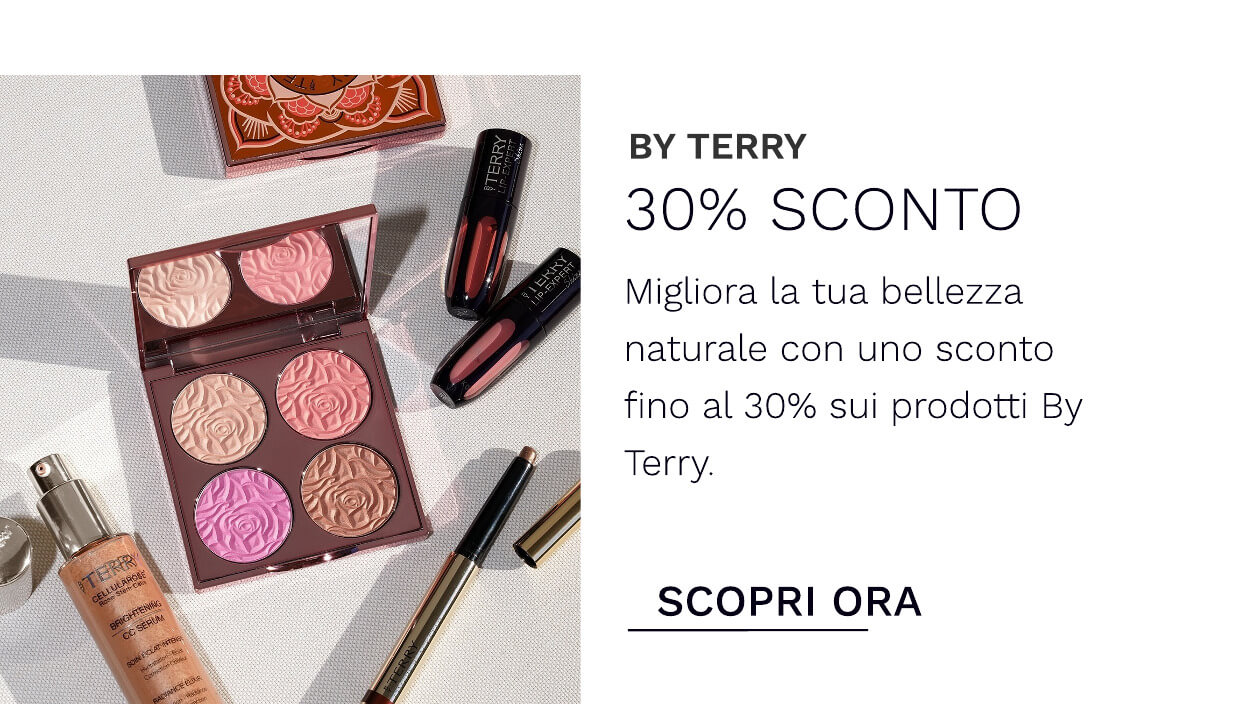Image resolution: width=1250 pixels, height=704 pixels.
Task: Select the lower Lip Expert lipstick tube
Action: point(505,329)
